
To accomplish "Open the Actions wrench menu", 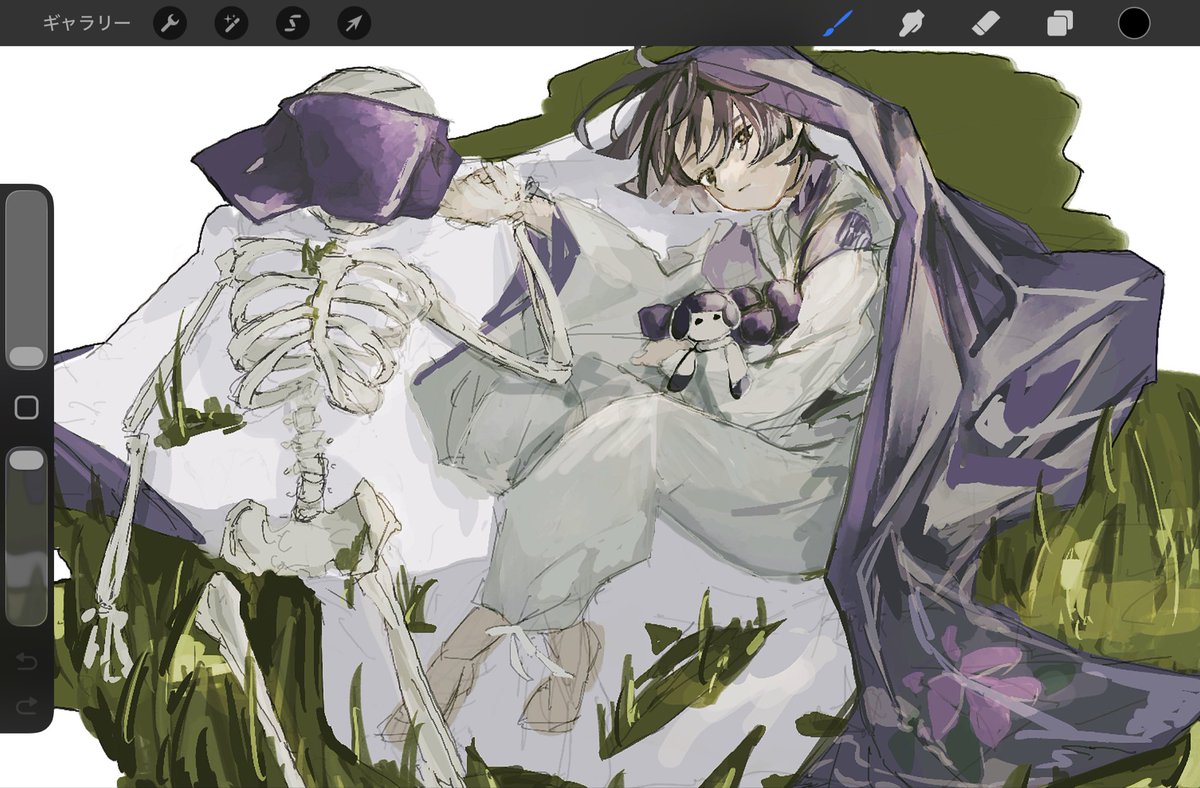I will (x=170, y=23).
